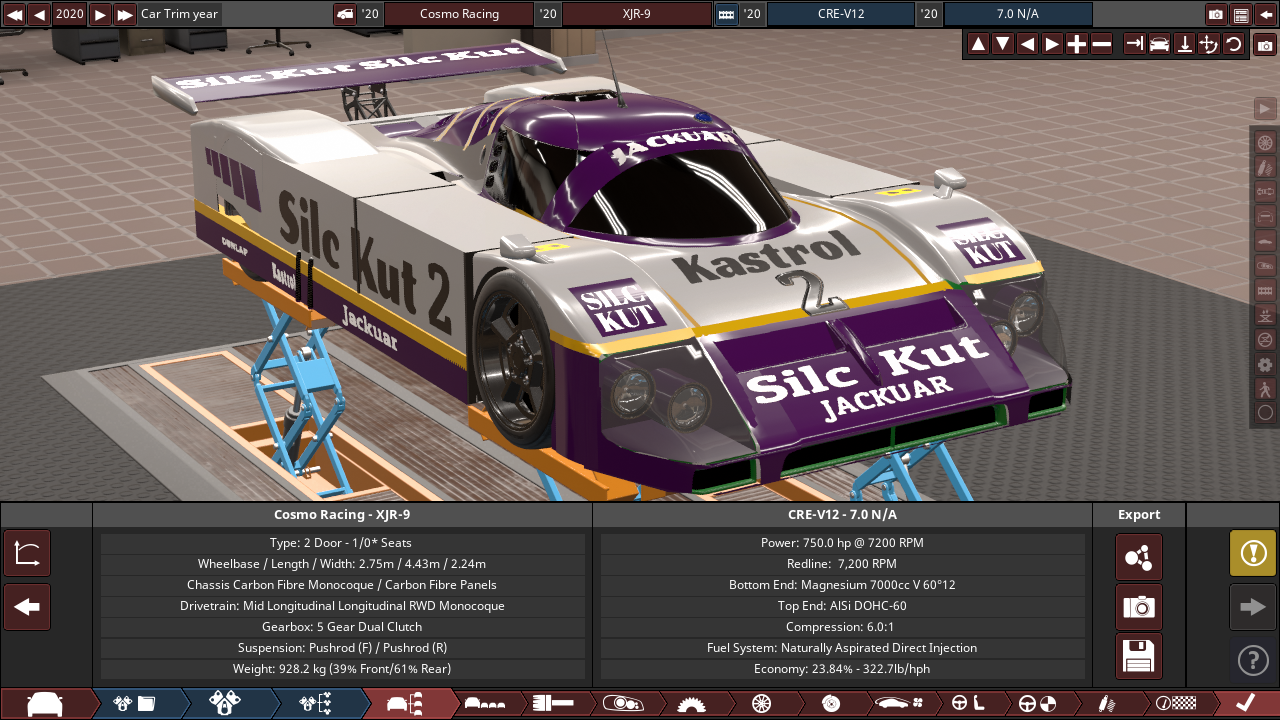1280x720 pixels.
Task: Click the top-right back arrow icon
Action: [x=1266, y=14]
